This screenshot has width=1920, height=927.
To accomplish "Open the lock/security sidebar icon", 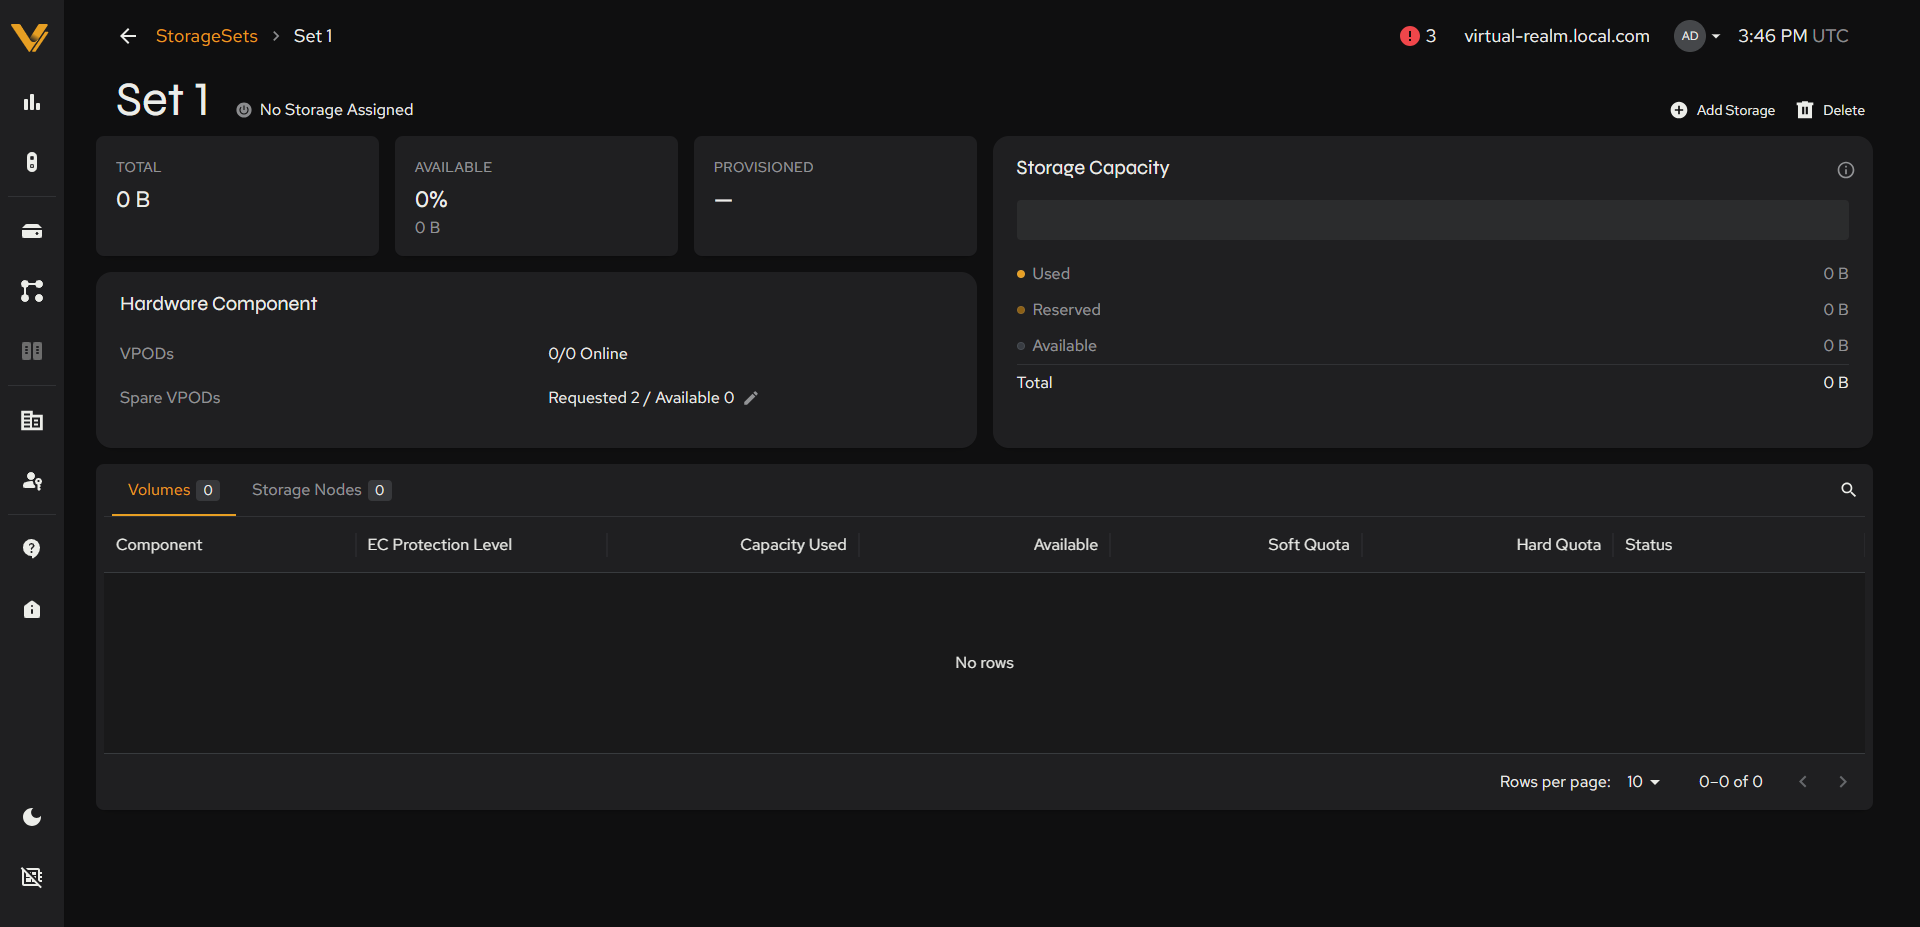I will pyautogui.click(x=32, y=609).
